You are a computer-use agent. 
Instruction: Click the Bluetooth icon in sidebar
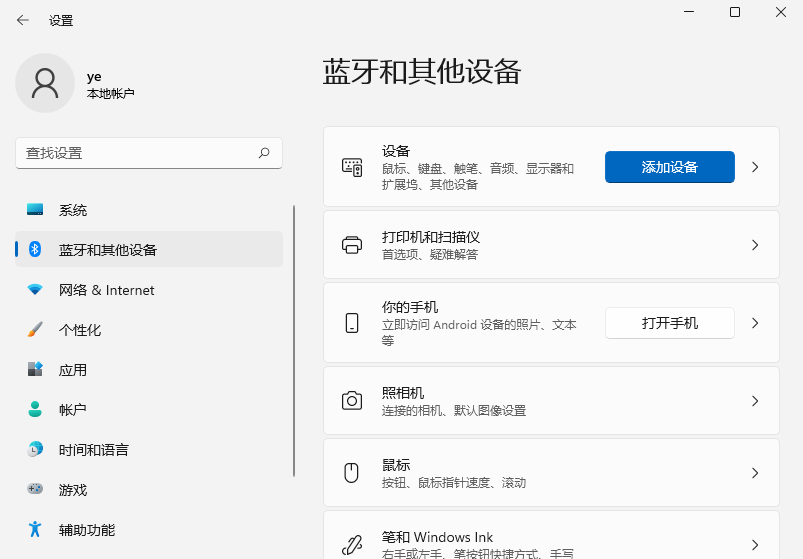35,250
